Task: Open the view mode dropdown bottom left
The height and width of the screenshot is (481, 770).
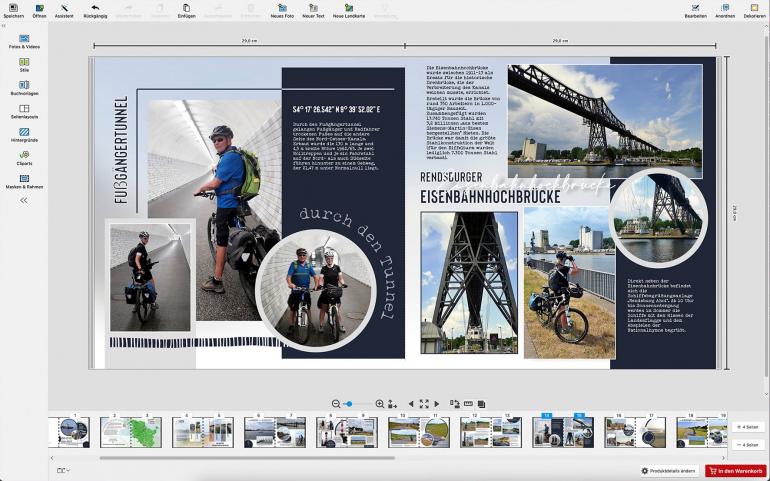Action: click(64, 470)
